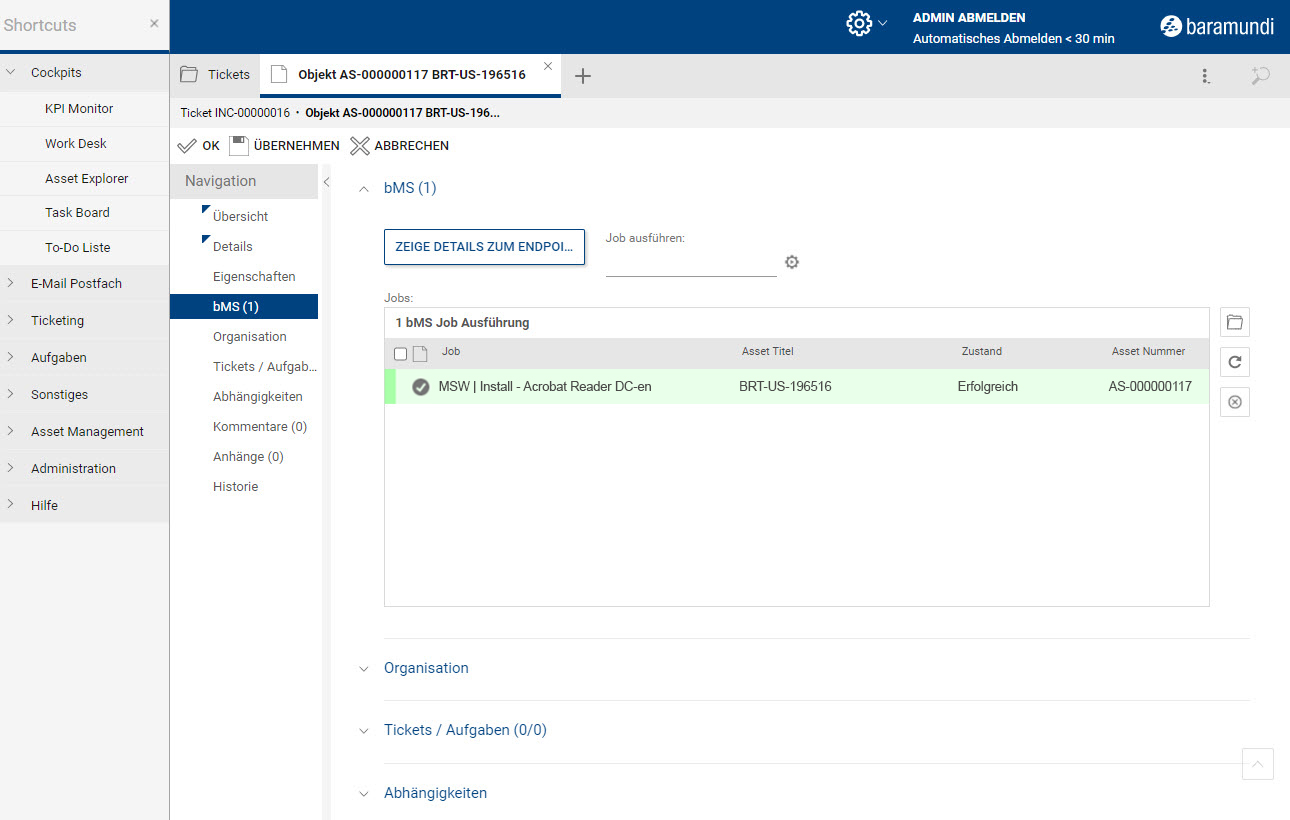
Task: Click ZEIGE DETAILS ZUM ENDPOINT button
Action: point(484,247)
